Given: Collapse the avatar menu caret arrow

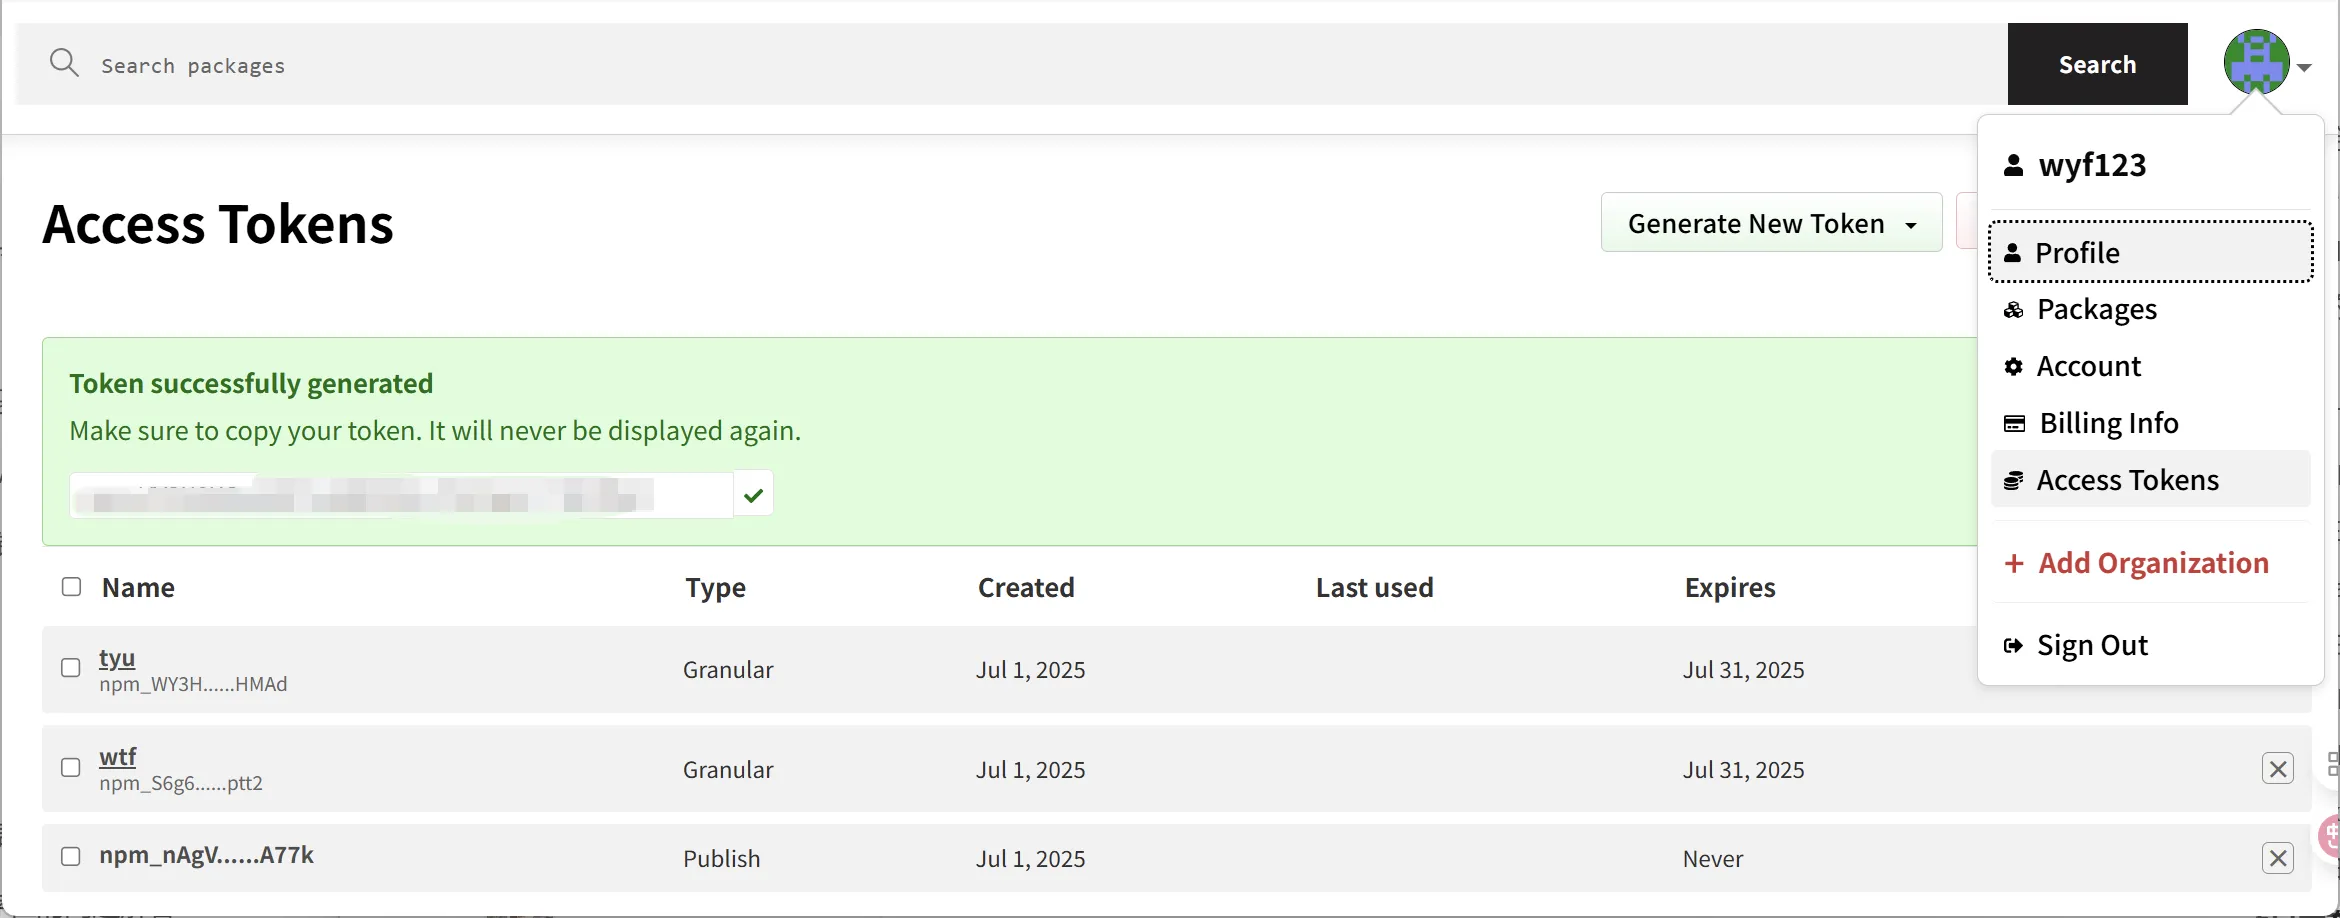Looking at the screenshot, I should 2304,68.
